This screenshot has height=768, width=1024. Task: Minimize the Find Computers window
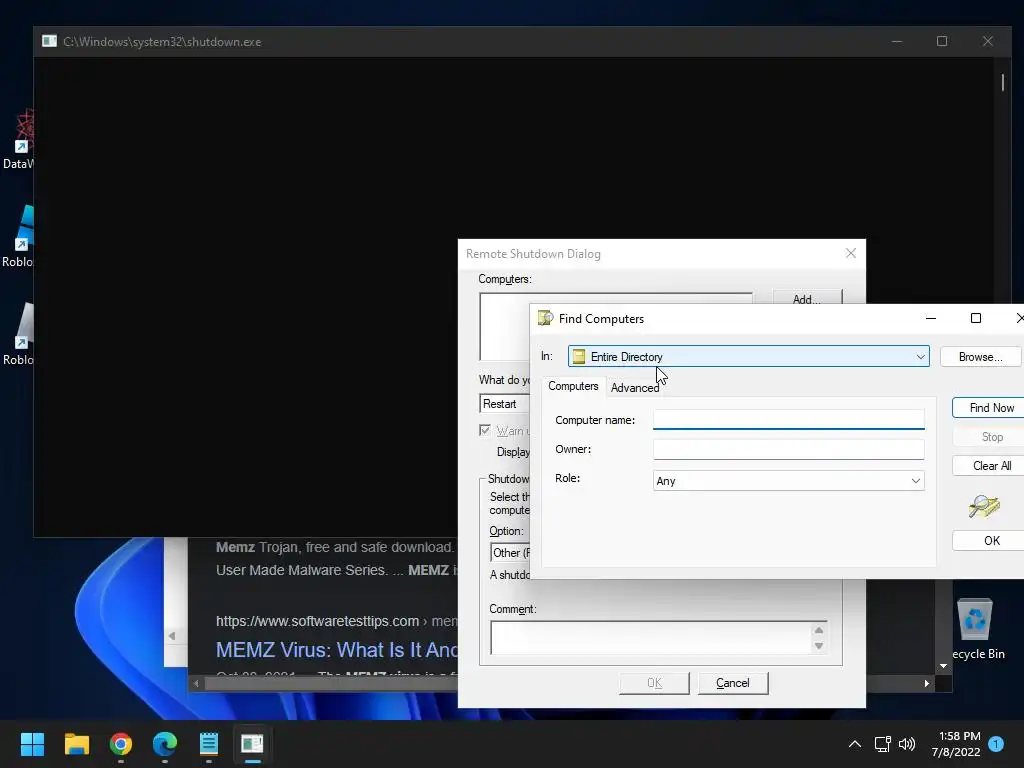(x=931, y=318)
